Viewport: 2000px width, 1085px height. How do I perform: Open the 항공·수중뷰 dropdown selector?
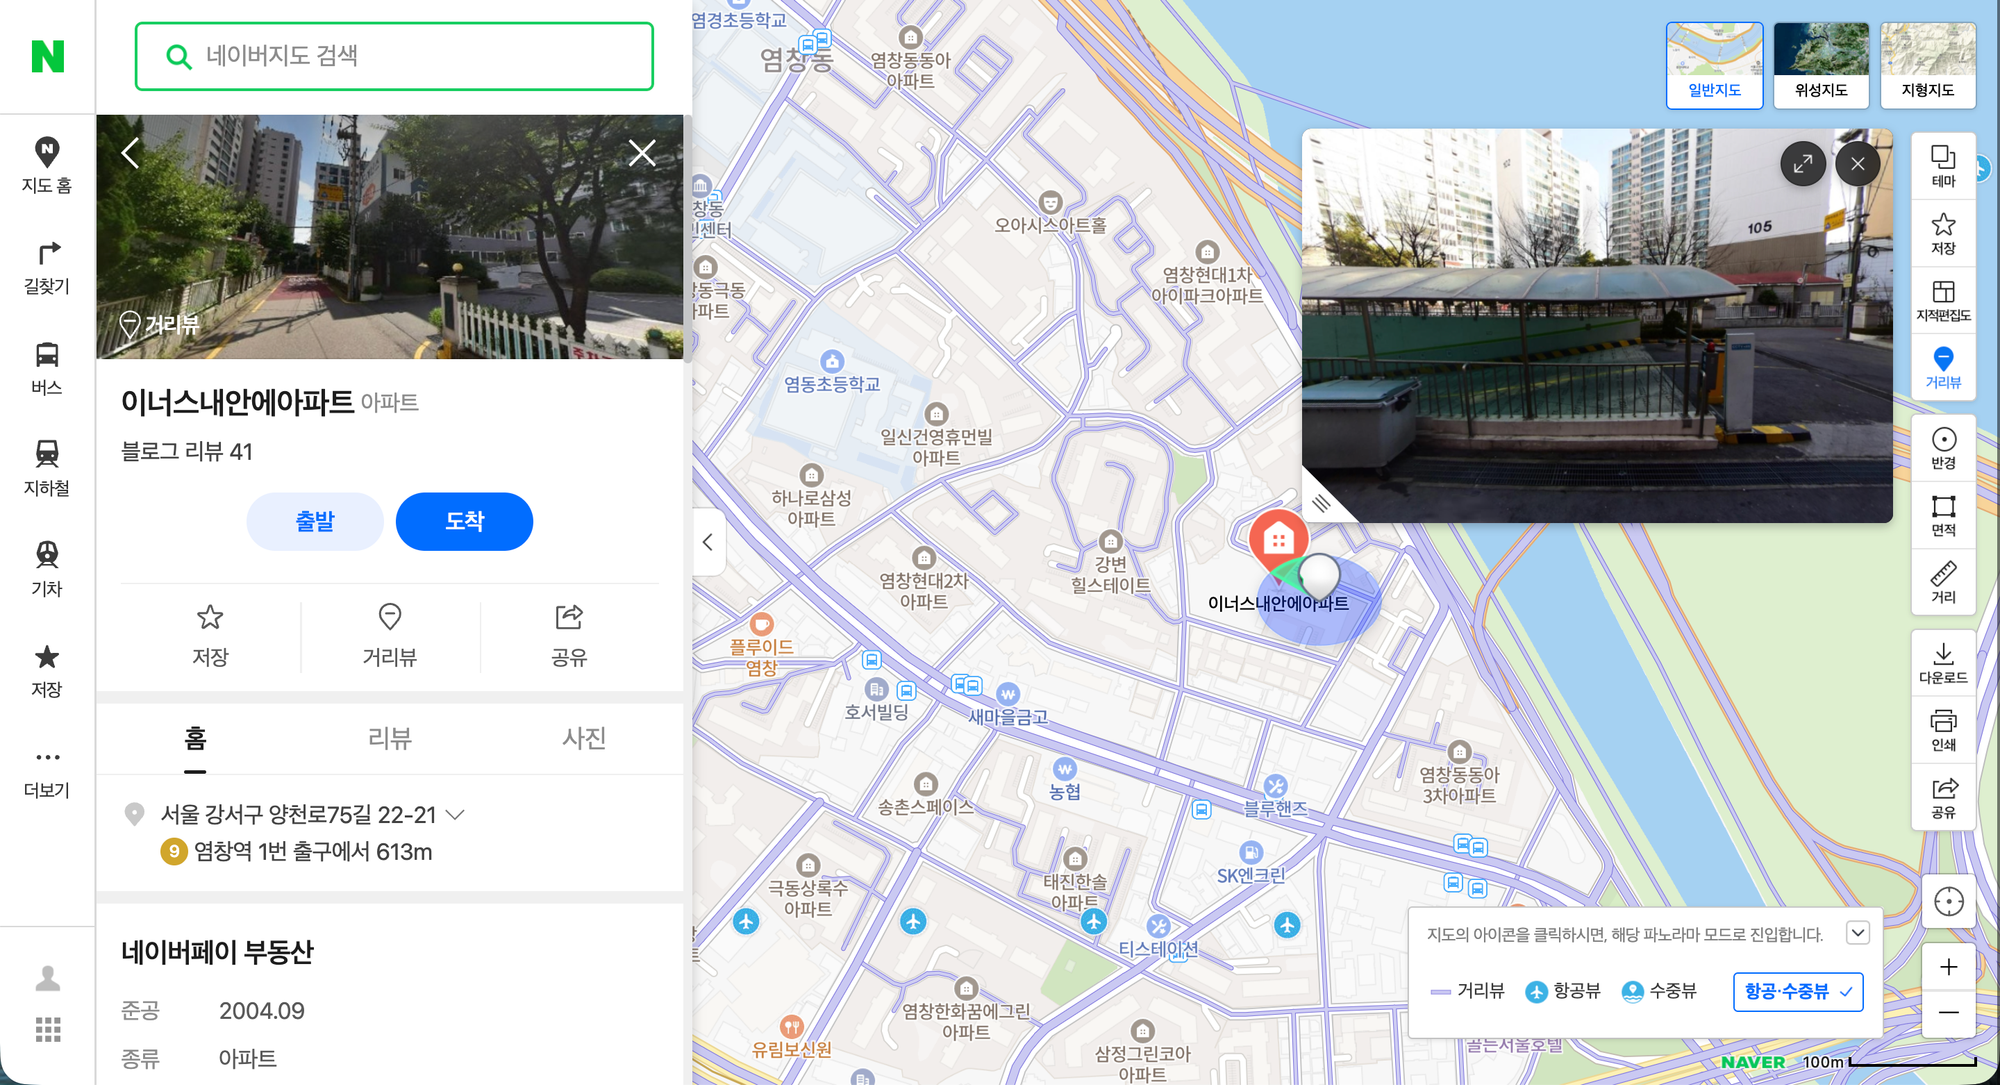1797,991
